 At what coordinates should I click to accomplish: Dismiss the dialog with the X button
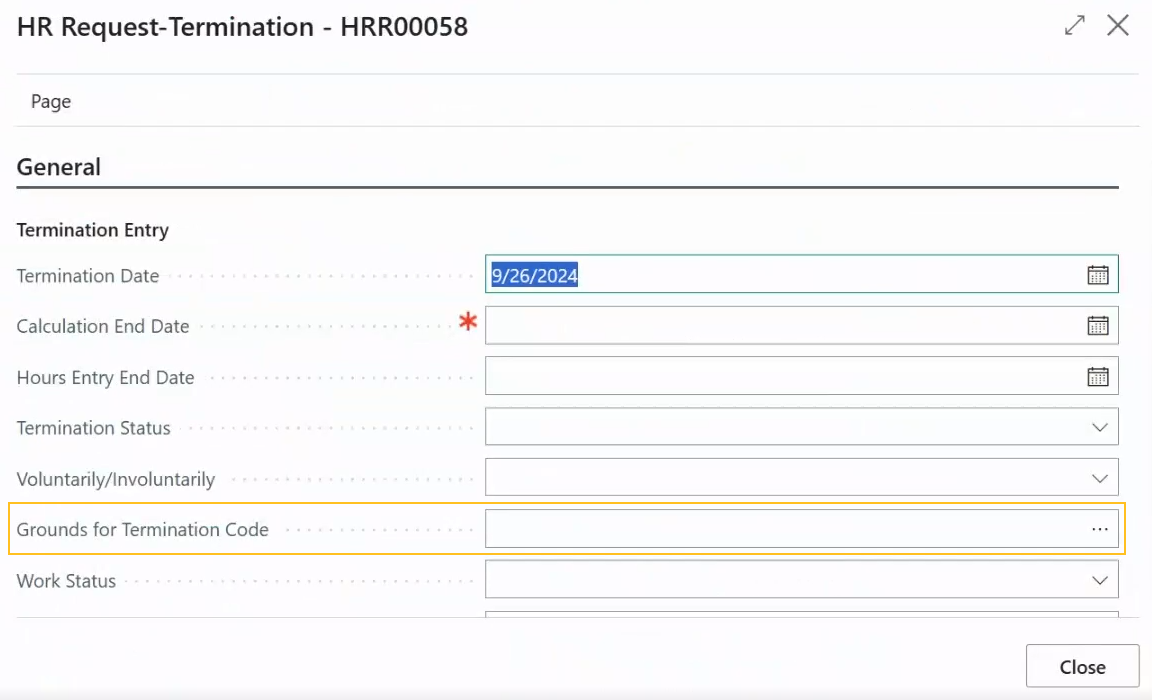click(x=1117, y=27)
